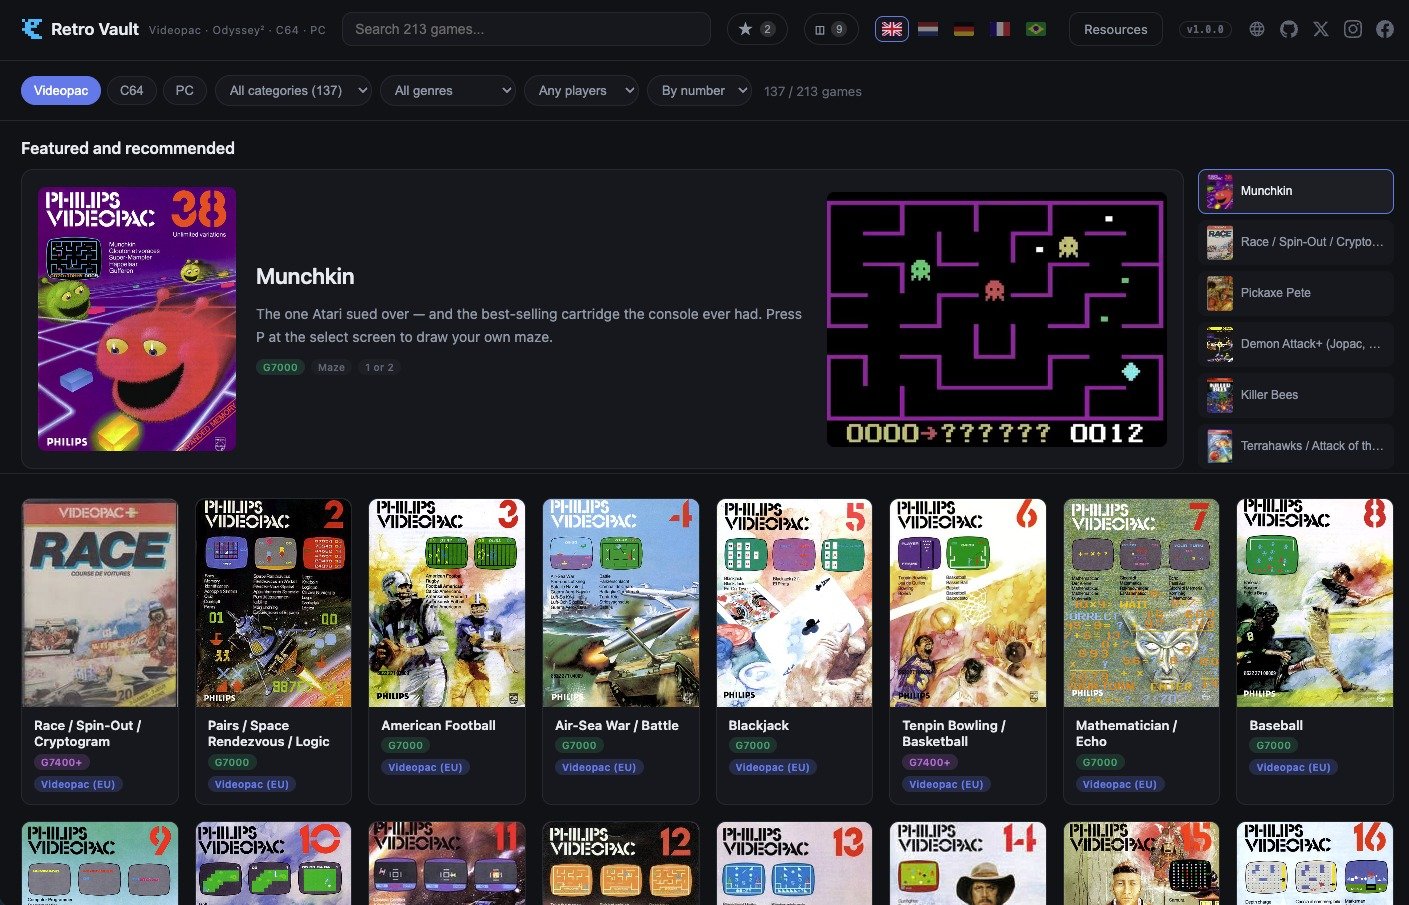Click 'Videopac (EU)' tag under Blackjack
This screenshot has width=1409, height=905.
coord(772,767)
